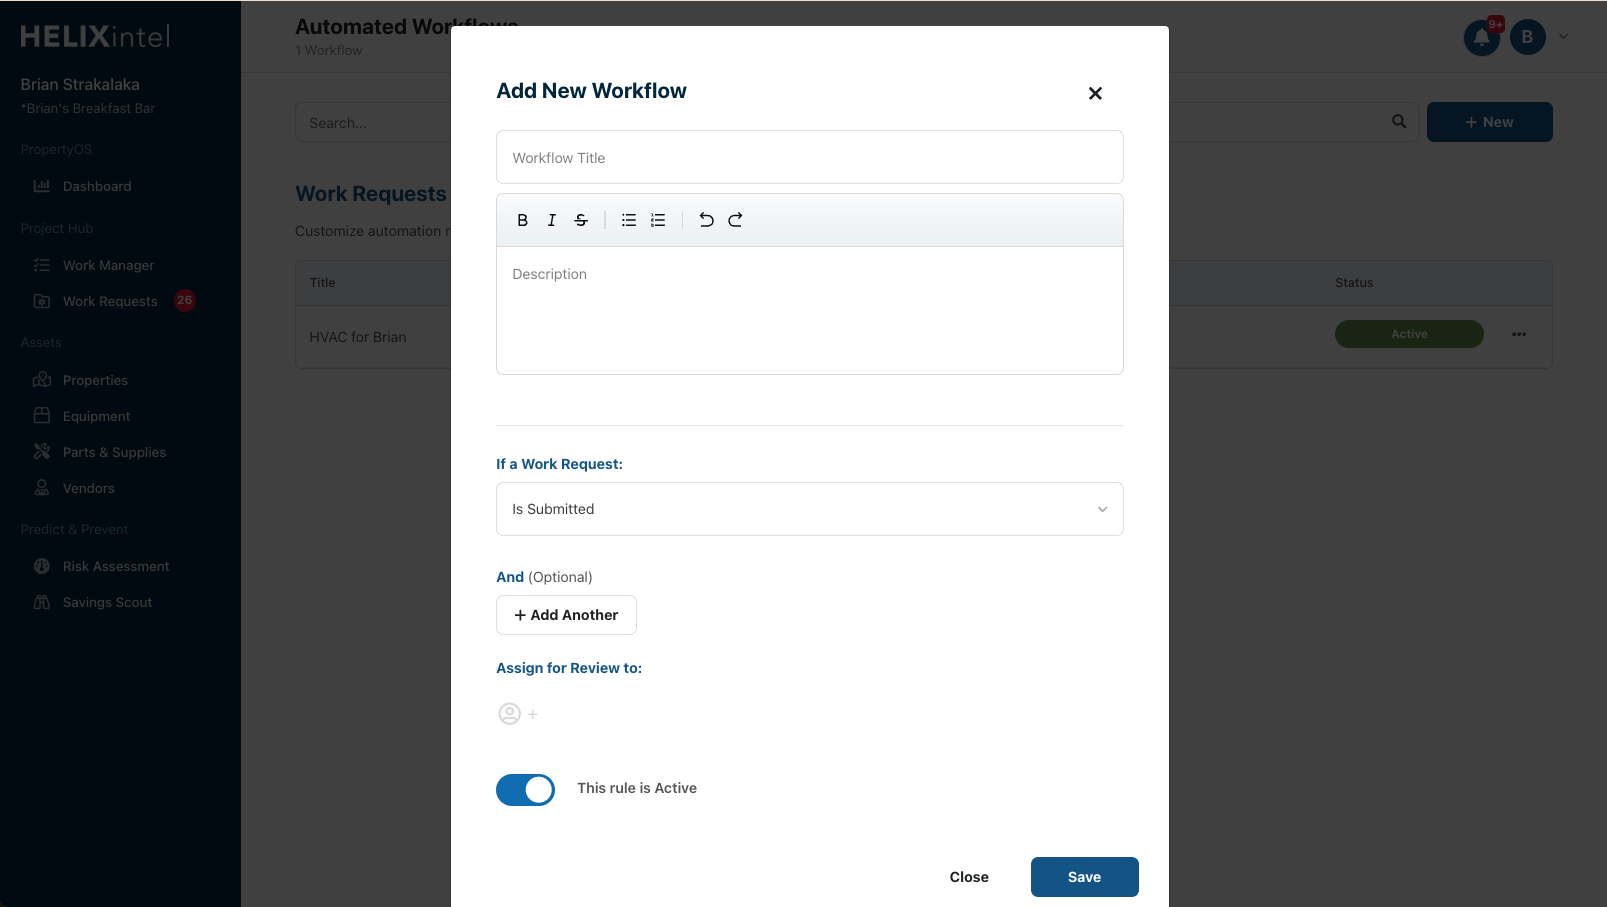Click the Active status badge

pyautogui.click(x=1409, y=334)
